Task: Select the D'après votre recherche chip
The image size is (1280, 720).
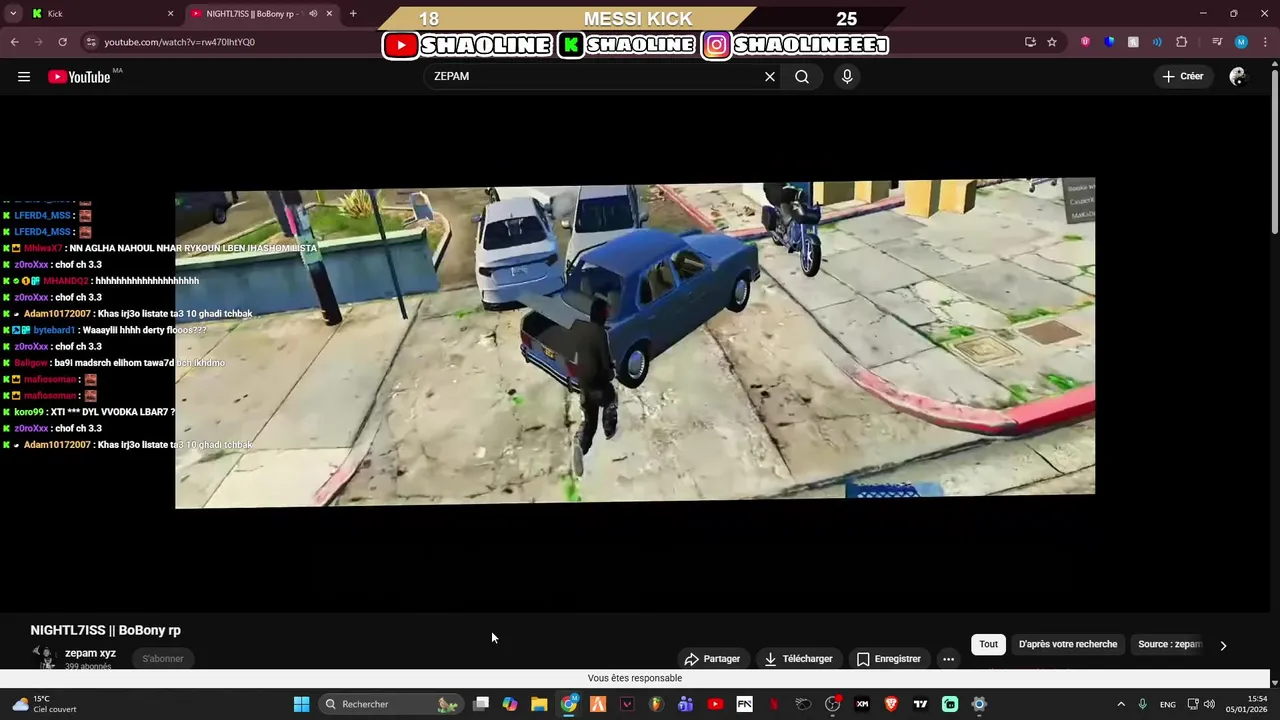Action: pyautogui.click(x=1068, y=645)
